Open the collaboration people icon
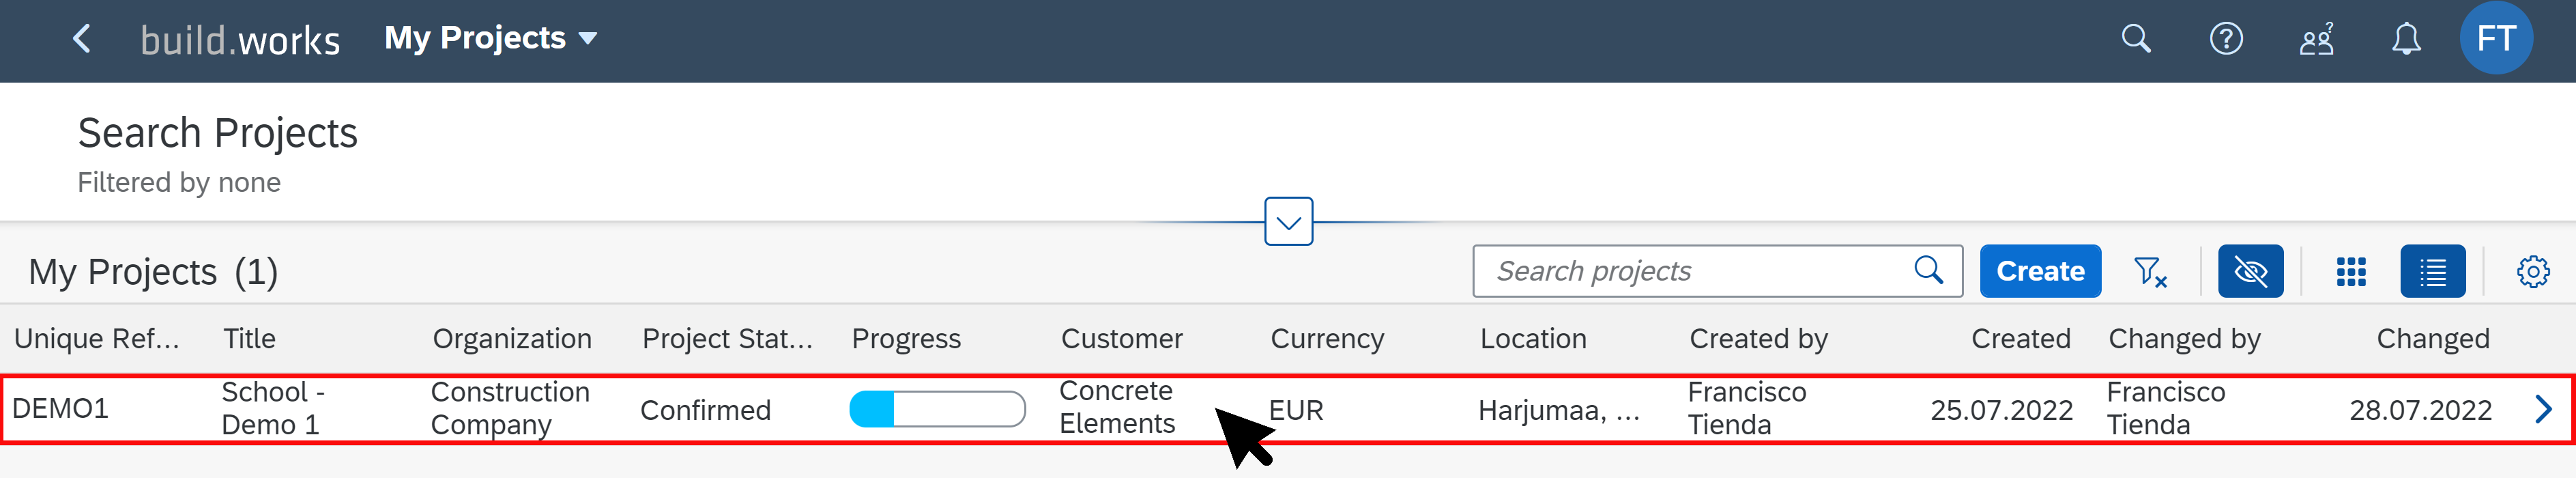This screenshot has width=2576, height=478. click(2316, 39)
